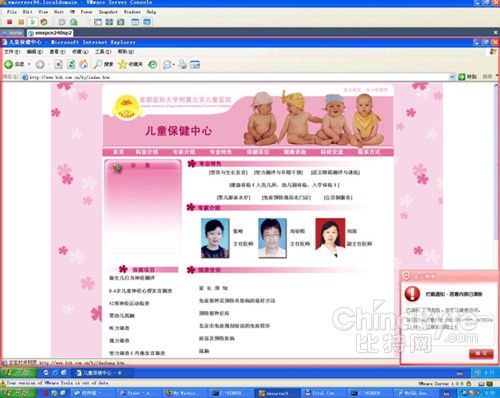Open the IE Mail envelope icon

click(167, 64)
